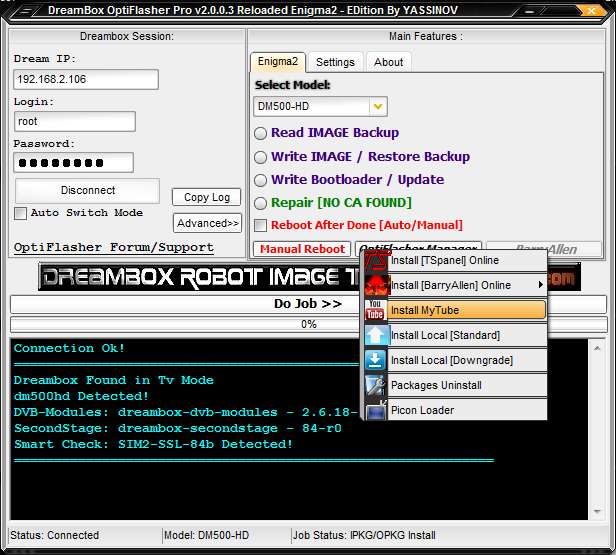Click the "Status: Connected" status bar entry
The height and width of the screenshot is (555, 616).
tap(55, 535)
